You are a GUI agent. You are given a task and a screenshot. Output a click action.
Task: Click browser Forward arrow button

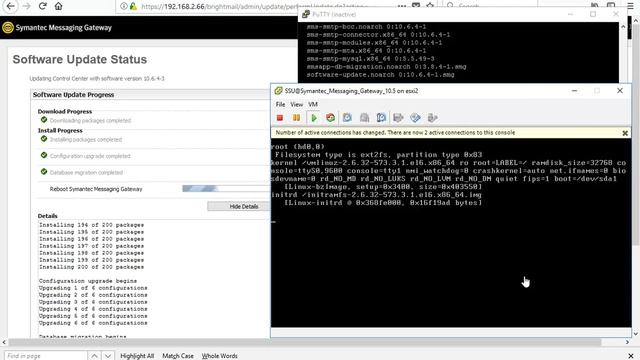point(26,6)
